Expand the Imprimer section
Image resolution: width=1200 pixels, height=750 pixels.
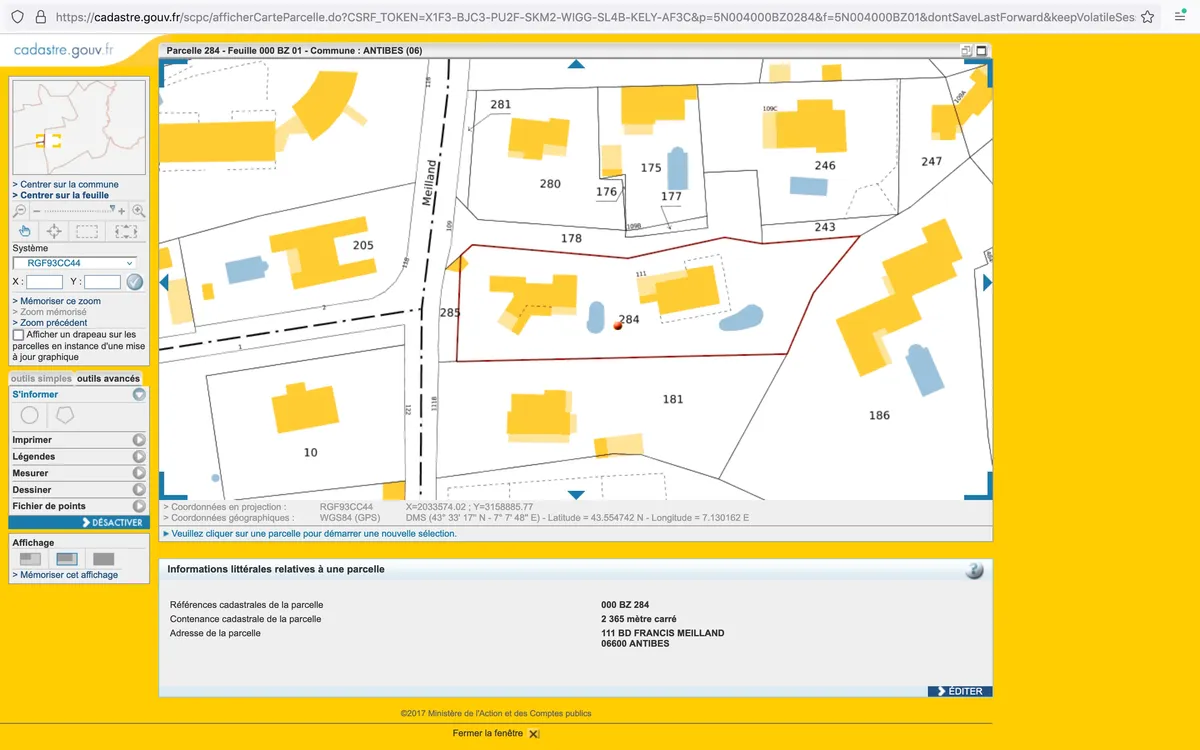pyautogui.click(x=139, y=440)
